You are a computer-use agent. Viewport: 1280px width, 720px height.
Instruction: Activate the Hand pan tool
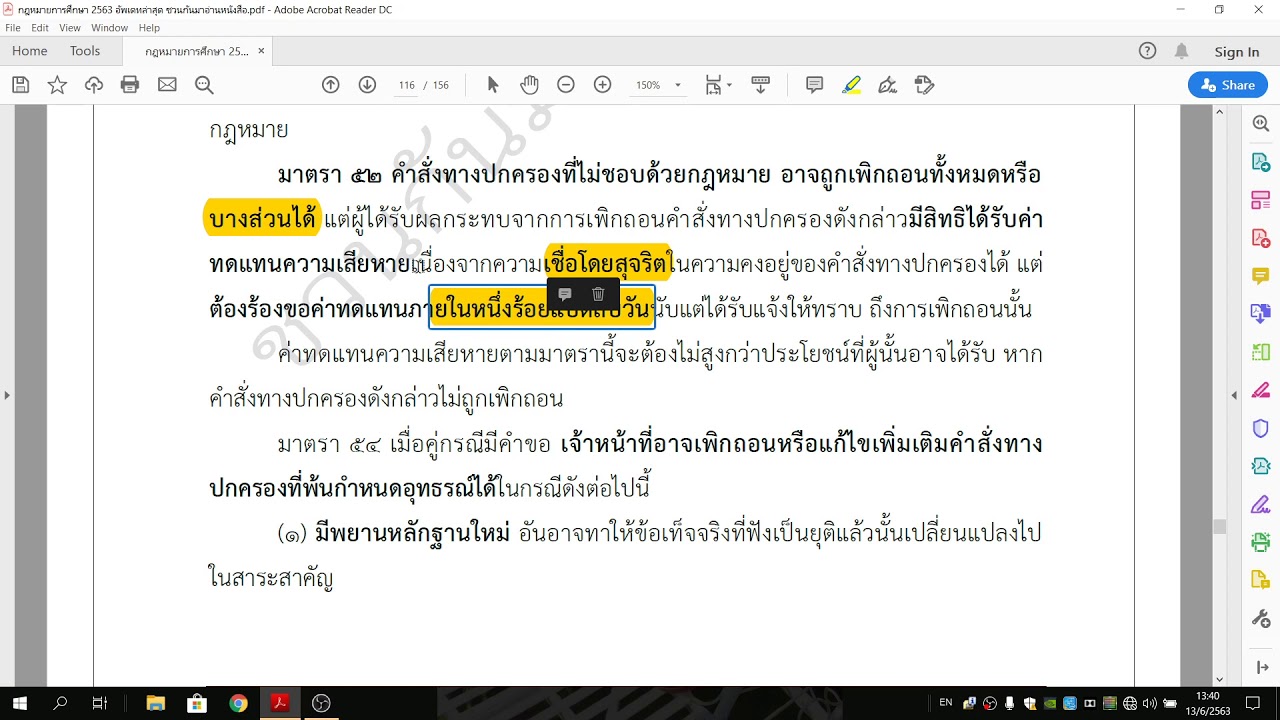pyautogui.click(x=529, y=85)
